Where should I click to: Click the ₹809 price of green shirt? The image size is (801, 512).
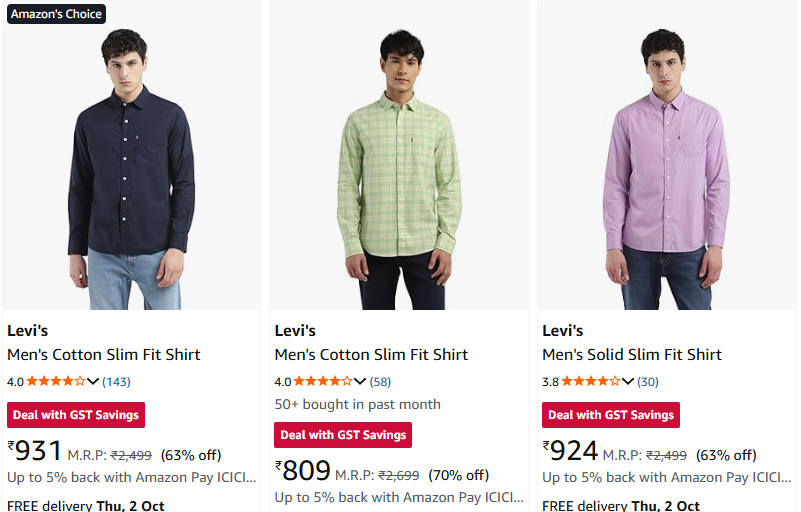tap(303, 470)
